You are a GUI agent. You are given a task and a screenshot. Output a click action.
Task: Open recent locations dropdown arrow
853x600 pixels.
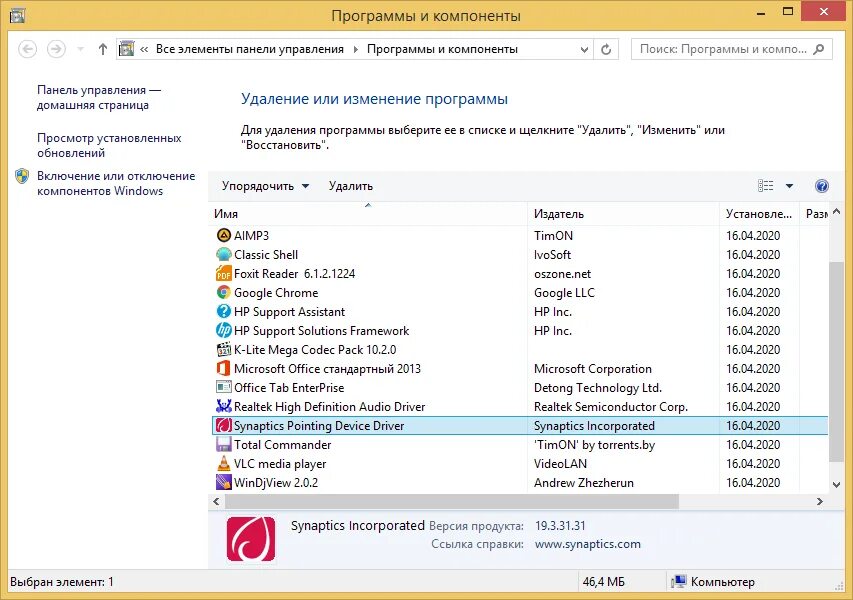pos(81,50)
